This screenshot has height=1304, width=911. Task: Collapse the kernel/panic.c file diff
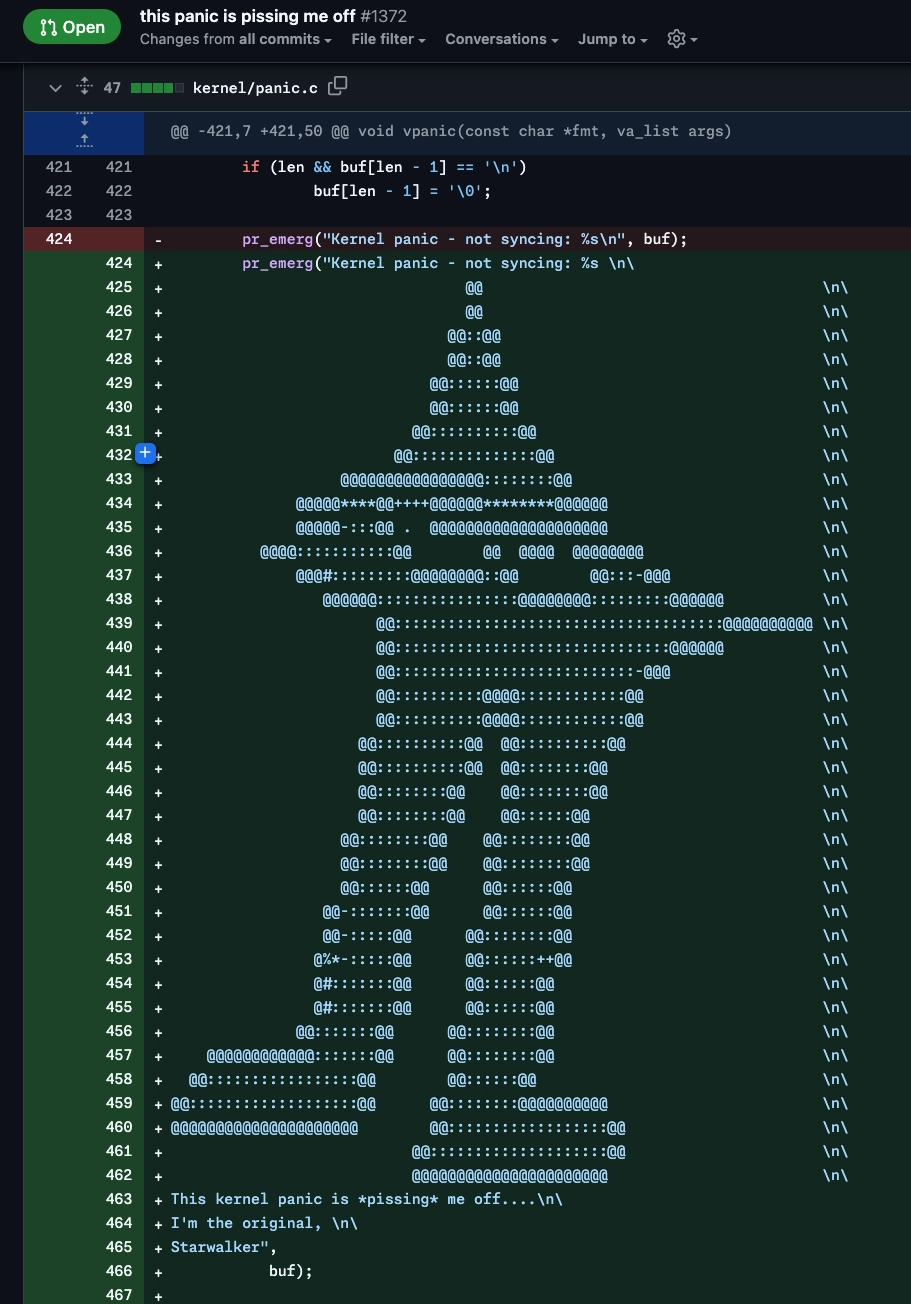point(55,88)
